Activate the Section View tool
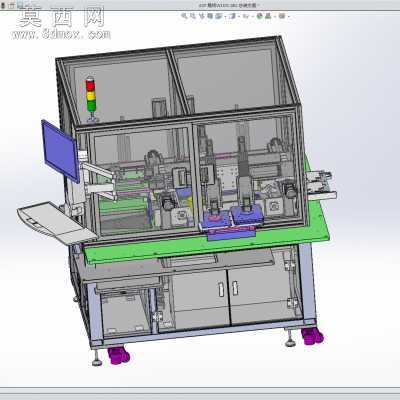Image resolution: width=400 pixels, height=400 pixels. point(210,16)
